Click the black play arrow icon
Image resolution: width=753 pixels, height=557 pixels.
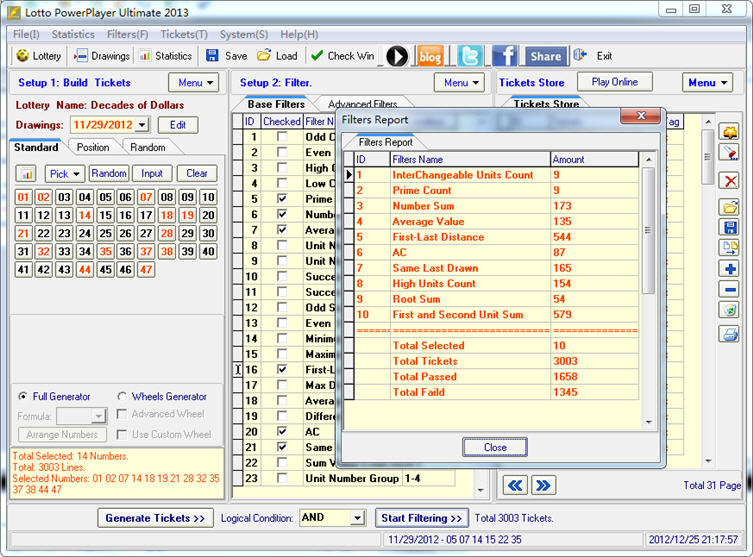coord(397,56)
